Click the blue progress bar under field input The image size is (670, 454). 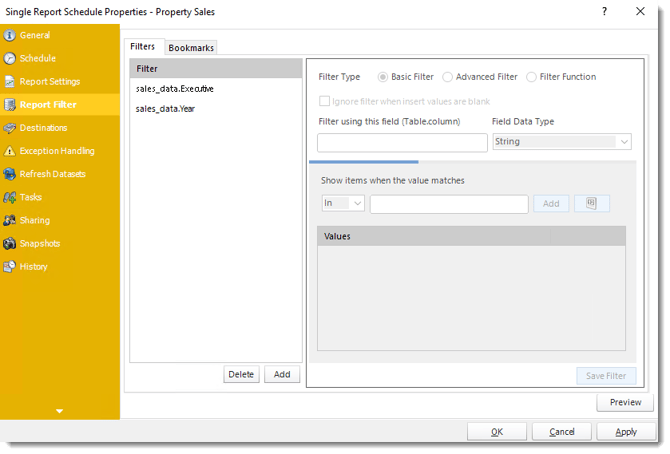point(364,162)
